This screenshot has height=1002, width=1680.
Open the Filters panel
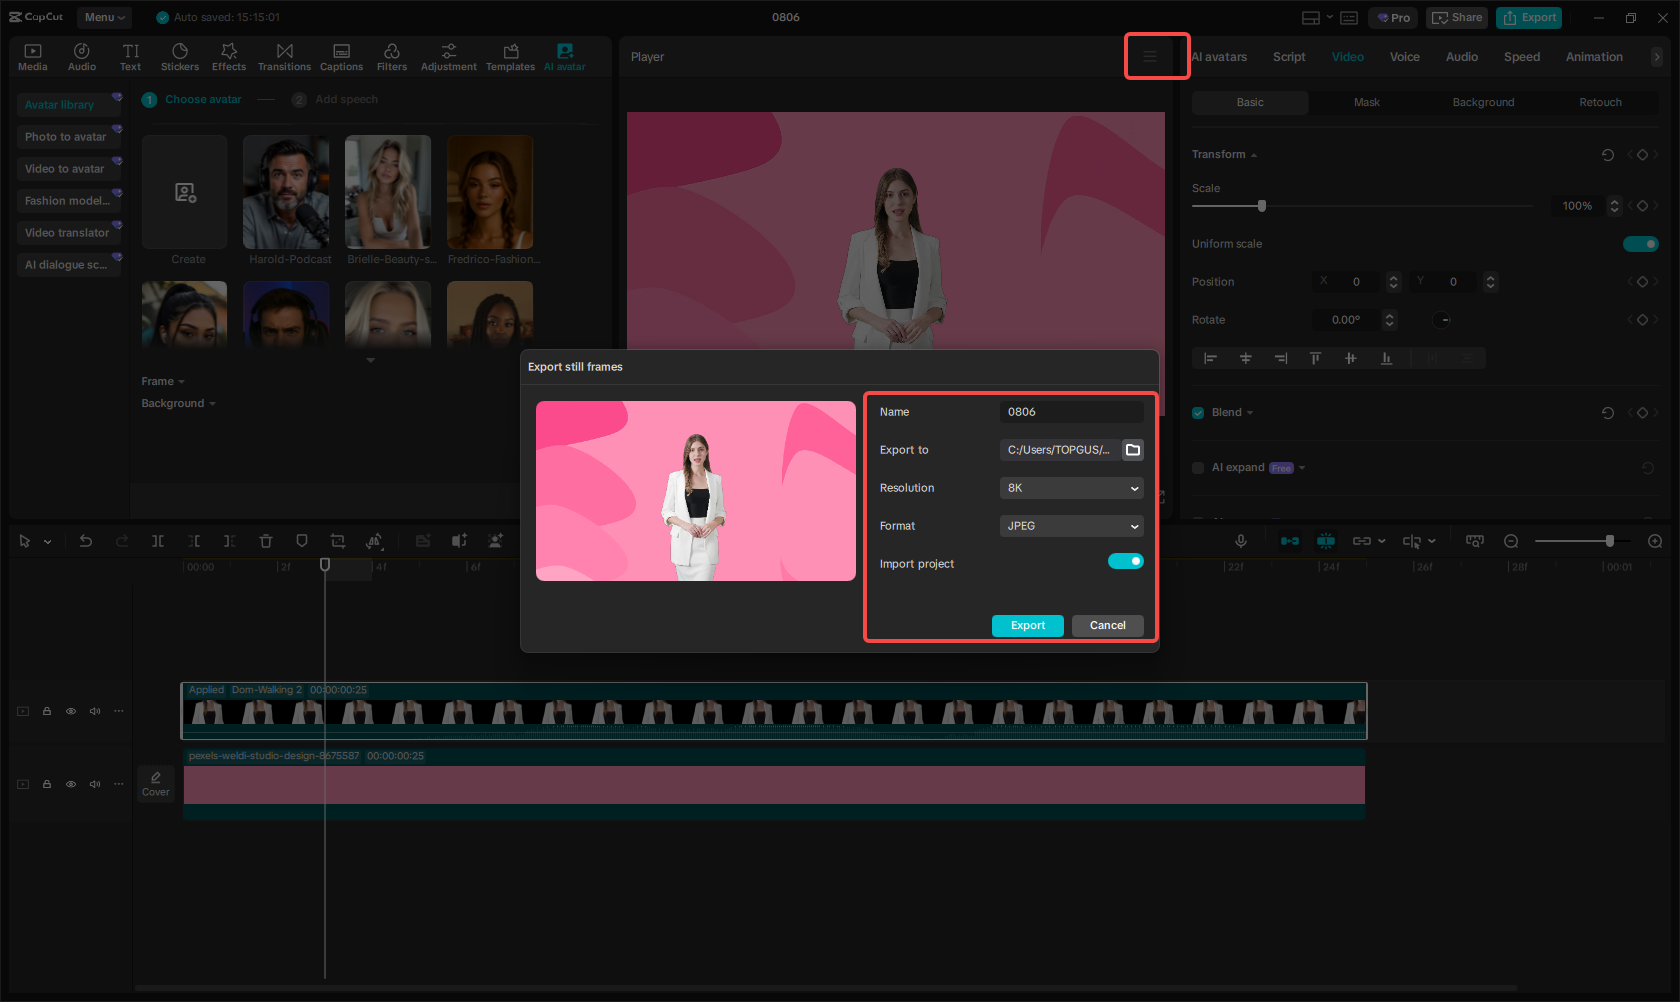click(x=391, y=57)
